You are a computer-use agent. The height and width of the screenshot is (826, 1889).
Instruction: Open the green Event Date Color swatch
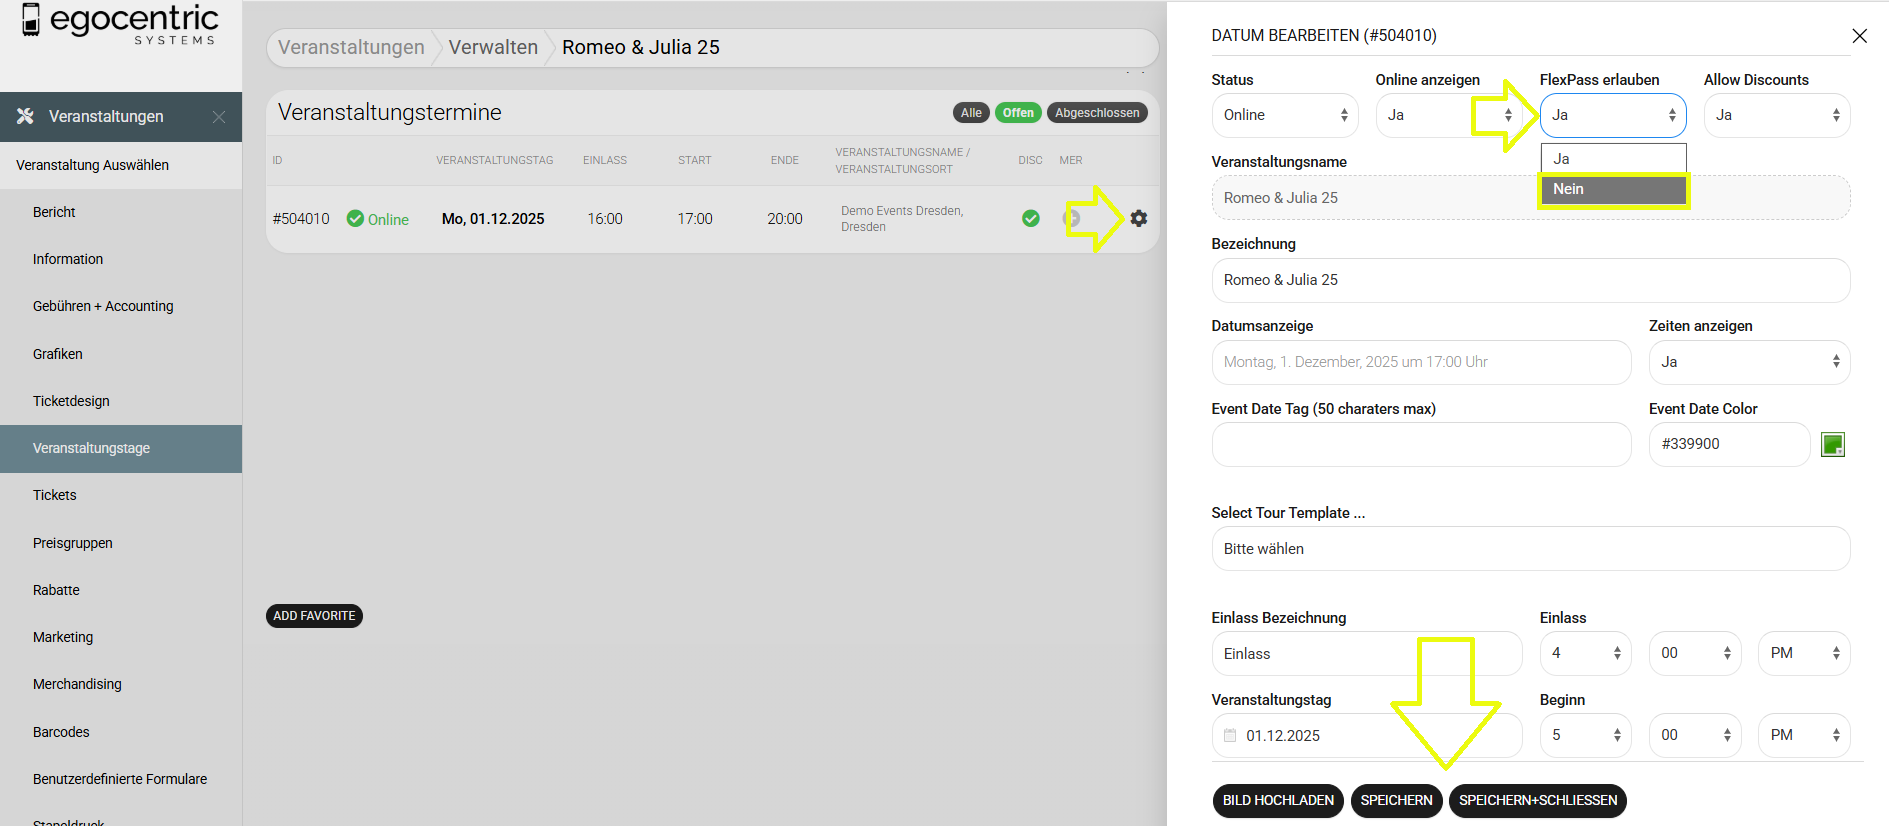tap(1832, 444)
